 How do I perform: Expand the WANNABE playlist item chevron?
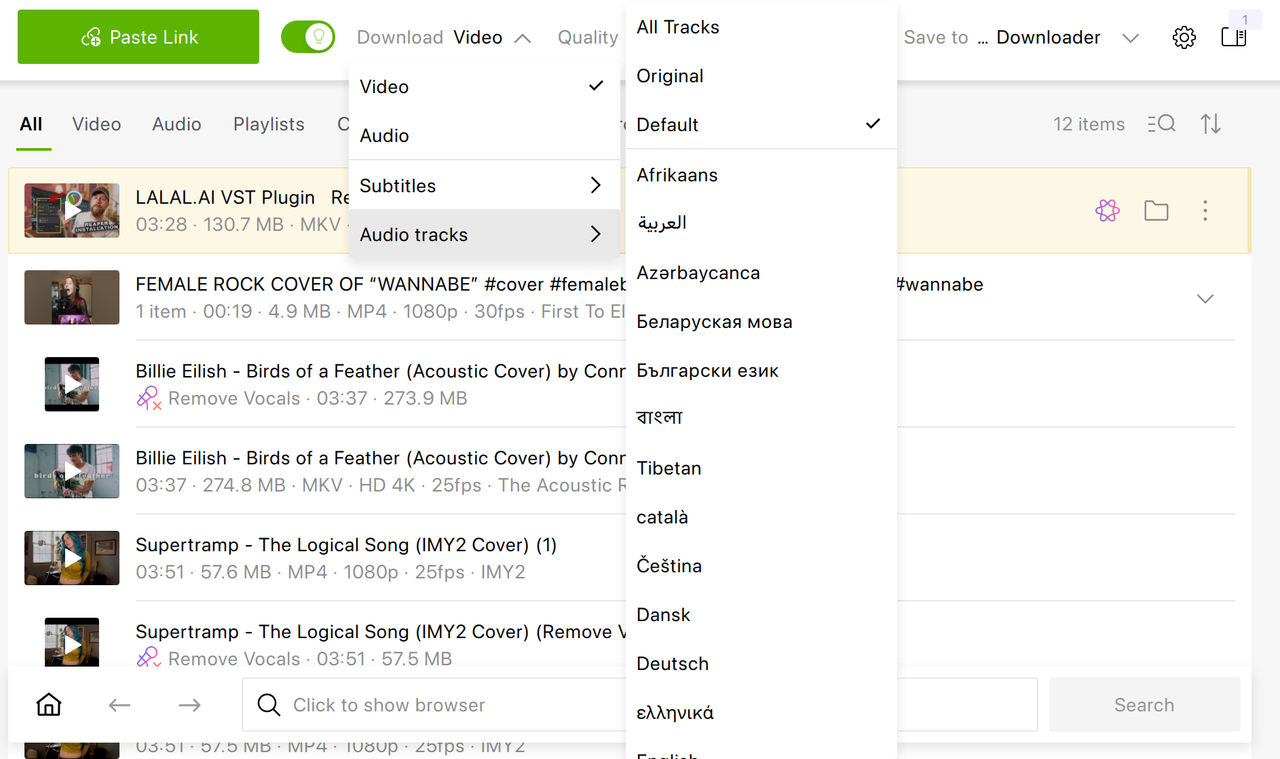tap(1205, 298)
